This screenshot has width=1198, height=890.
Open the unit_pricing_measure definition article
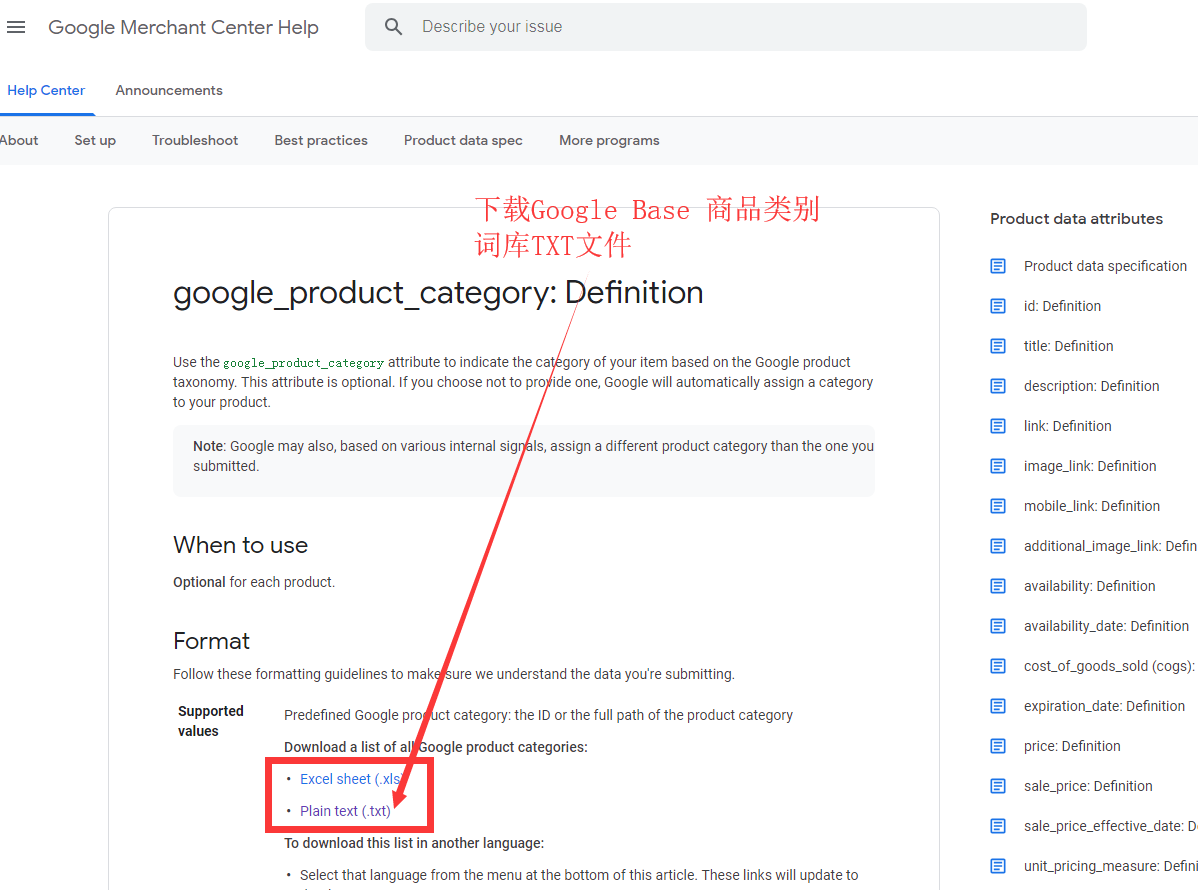[x=1110, y=866]
